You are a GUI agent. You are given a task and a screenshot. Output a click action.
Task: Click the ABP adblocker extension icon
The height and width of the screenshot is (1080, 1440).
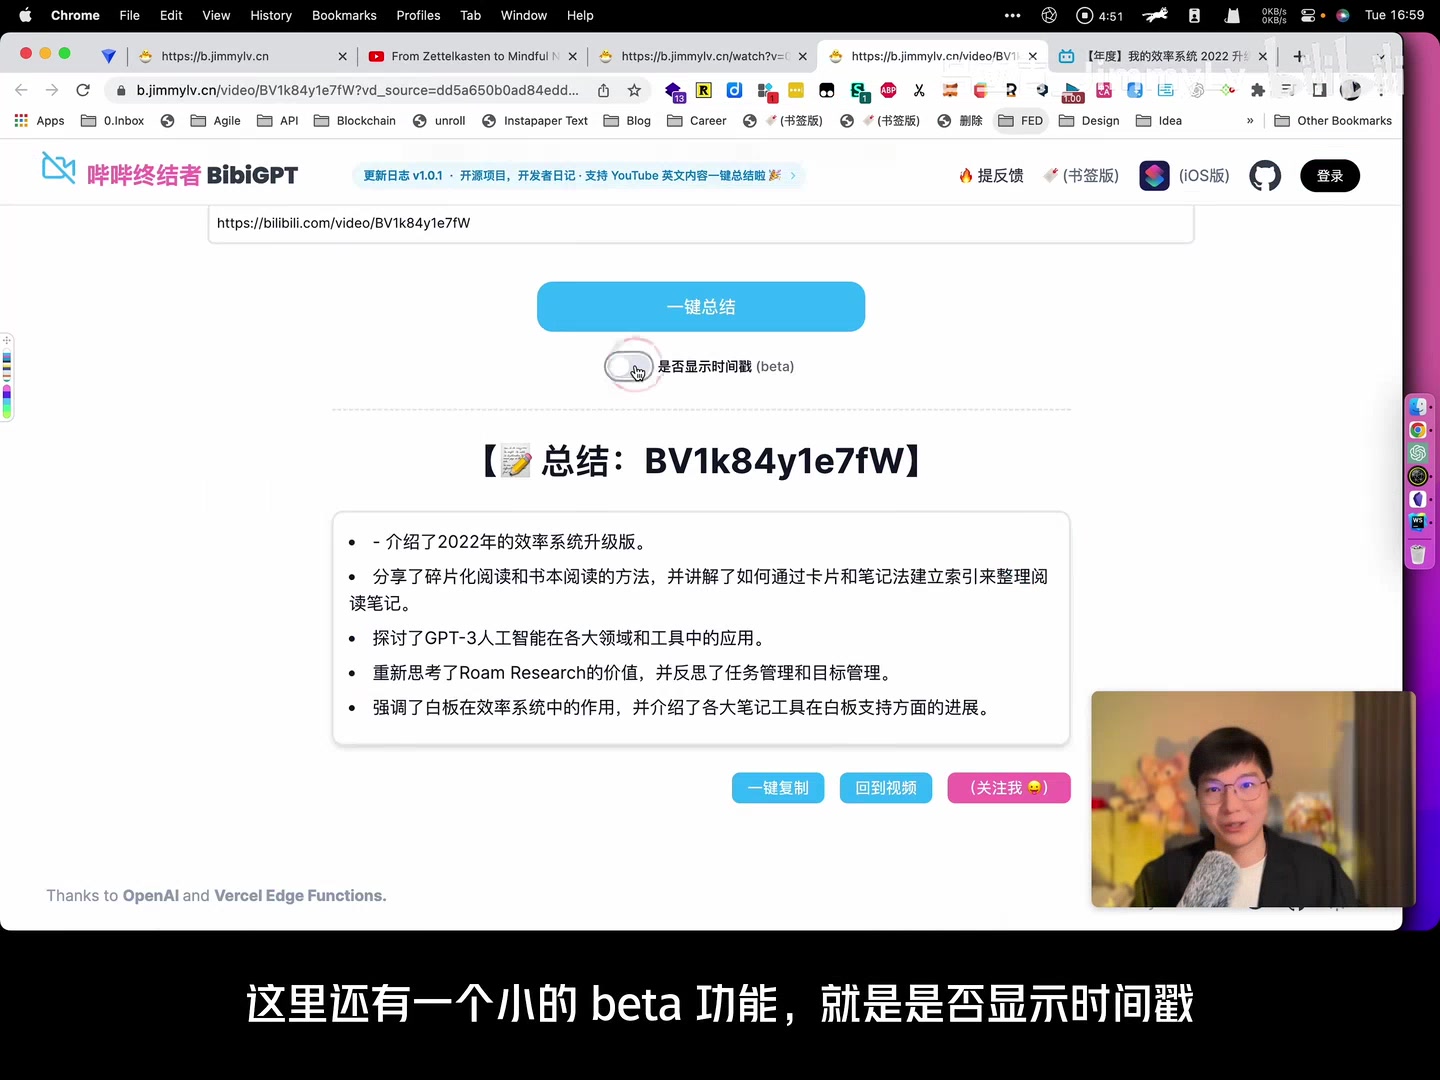click(889, 90)
